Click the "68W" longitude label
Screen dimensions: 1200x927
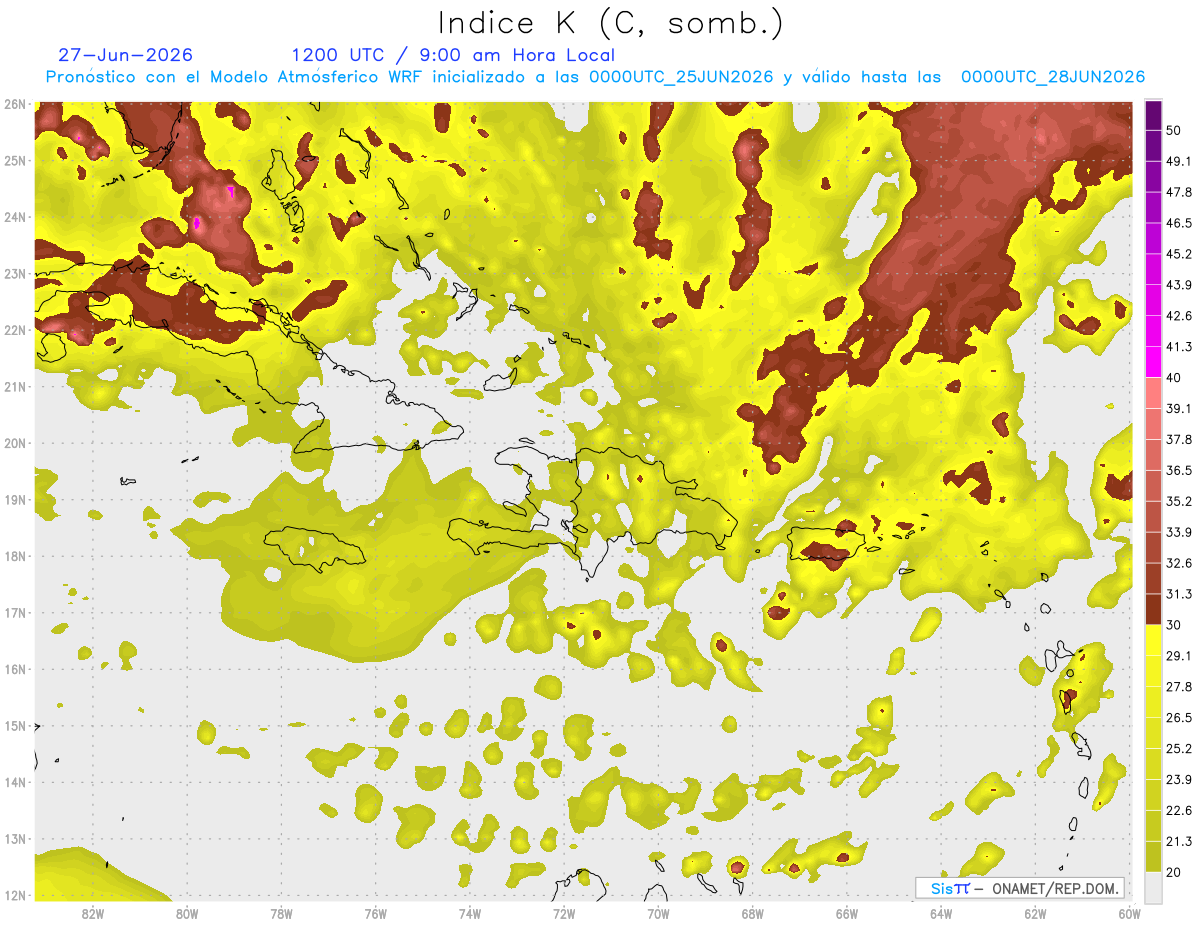(x=753, y=913)
